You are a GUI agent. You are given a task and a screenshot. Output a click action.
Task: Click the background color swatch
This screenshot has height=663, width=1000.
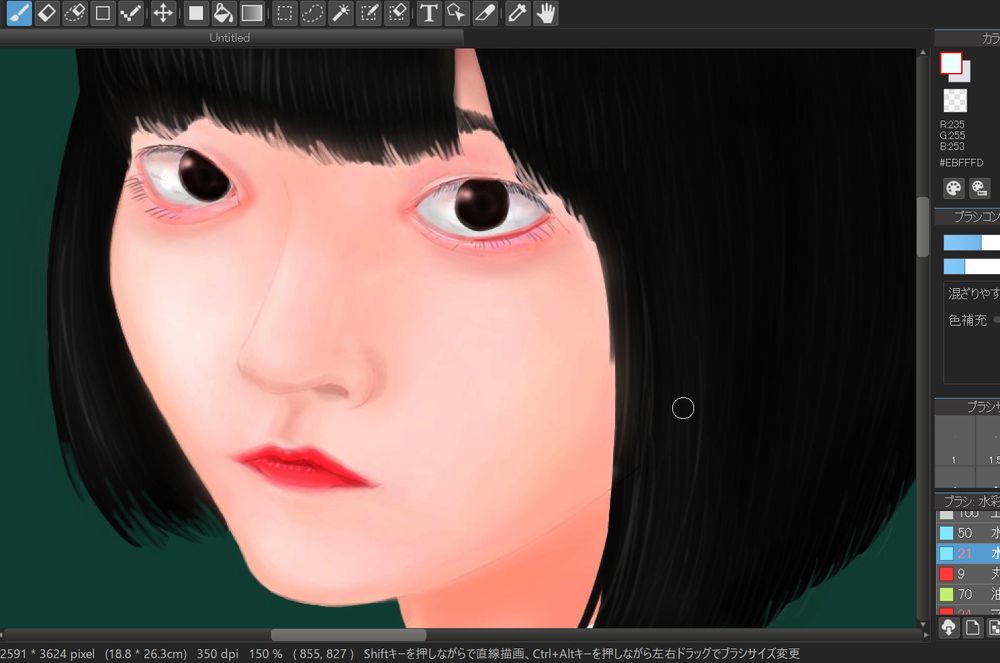(964, 75)
